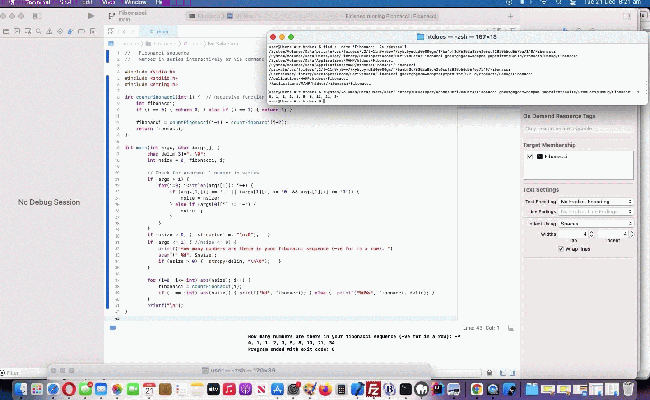Screen dimensions: 650x400
Task: Click the project icon in jump bar
Action: coord(111,43)
